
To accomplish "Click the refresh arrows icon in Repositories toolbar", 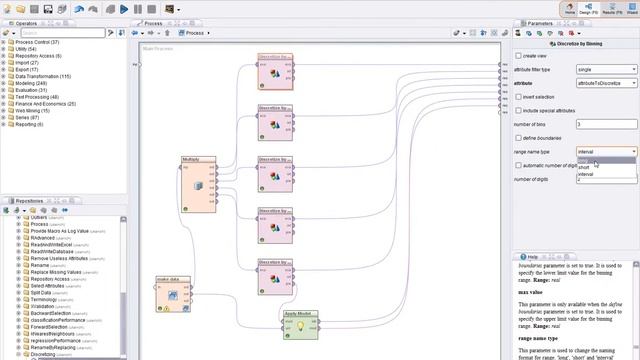I will [65, 210].
